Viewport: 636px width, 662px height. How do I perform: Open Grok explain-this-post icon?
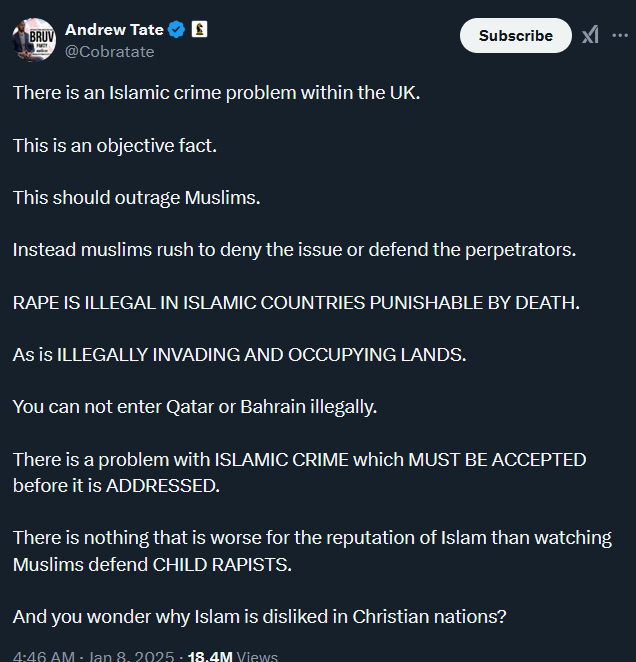point(591,35)
